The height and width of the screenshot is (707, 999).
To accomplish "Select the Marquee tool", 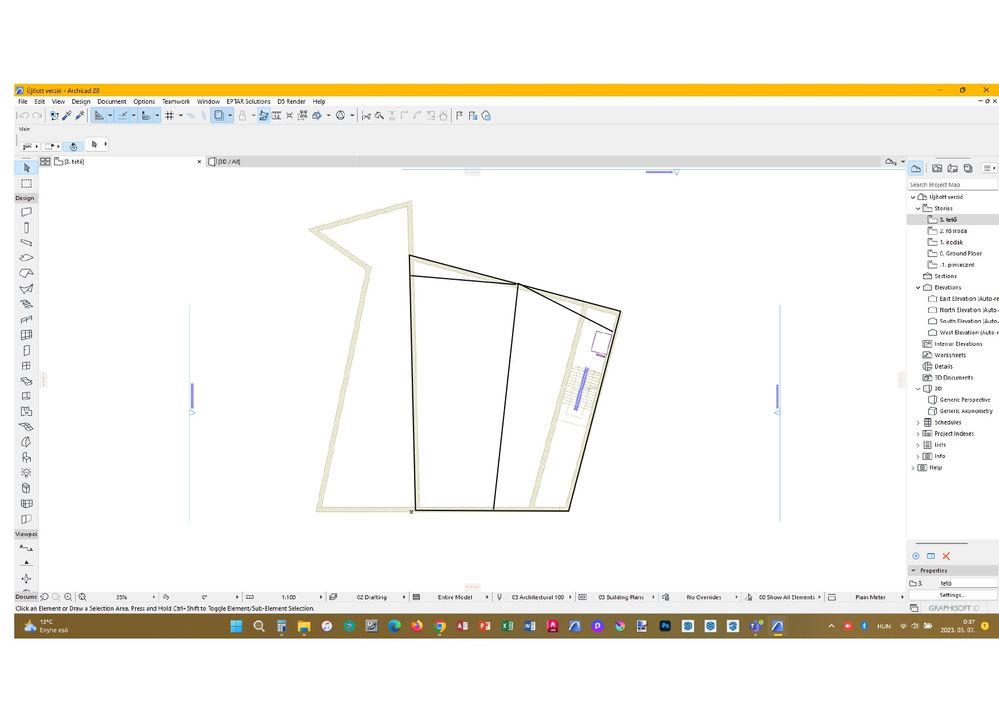I will pyautogui.click(x=25, y=183).
